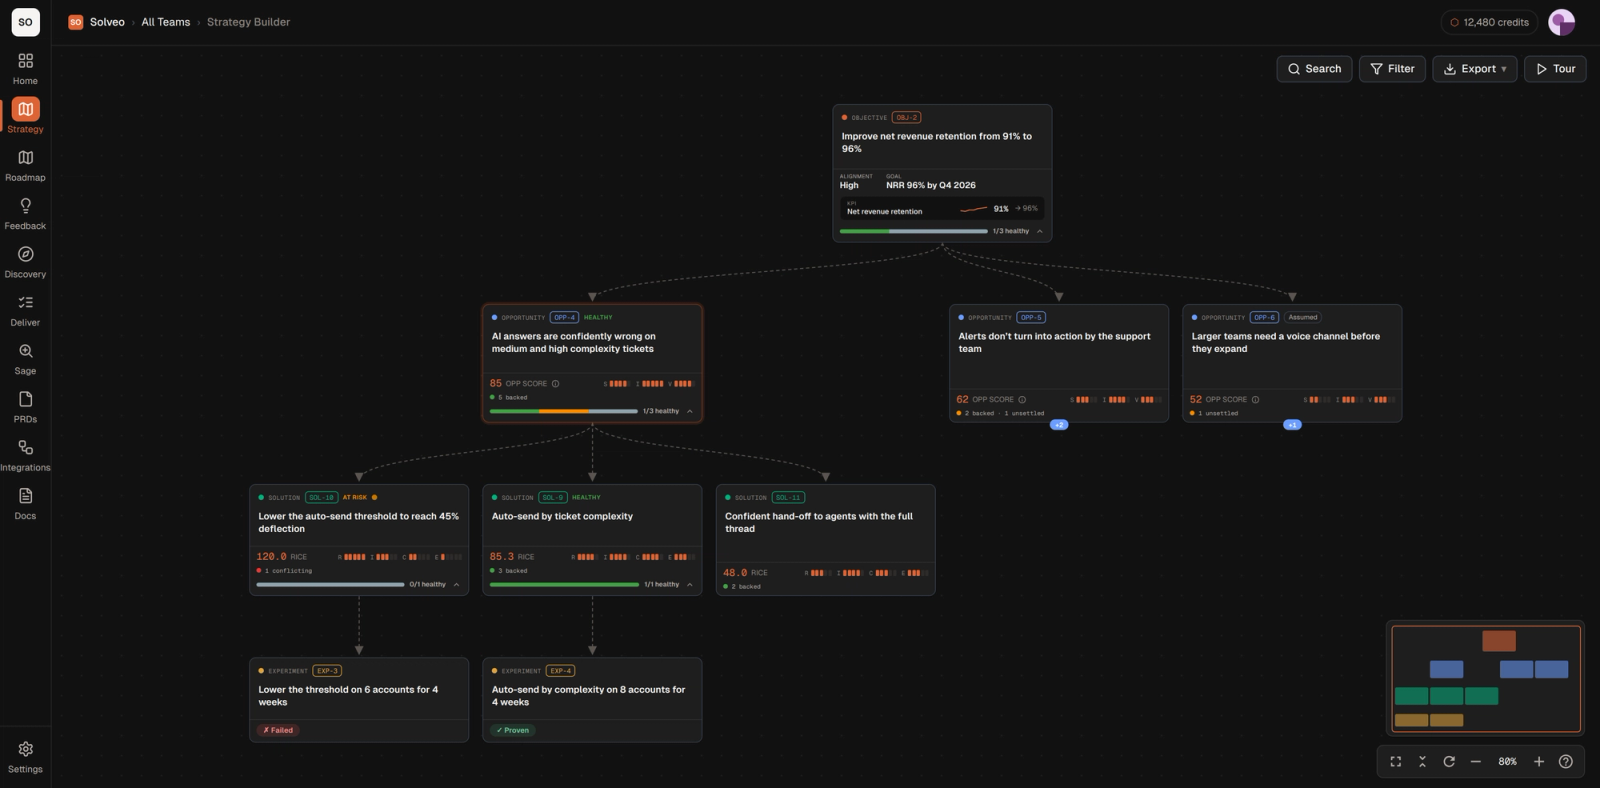This screenshot has width=1600, height=788.
Task: Click the SOL-9 green progress bar
Action: point(564,585)
